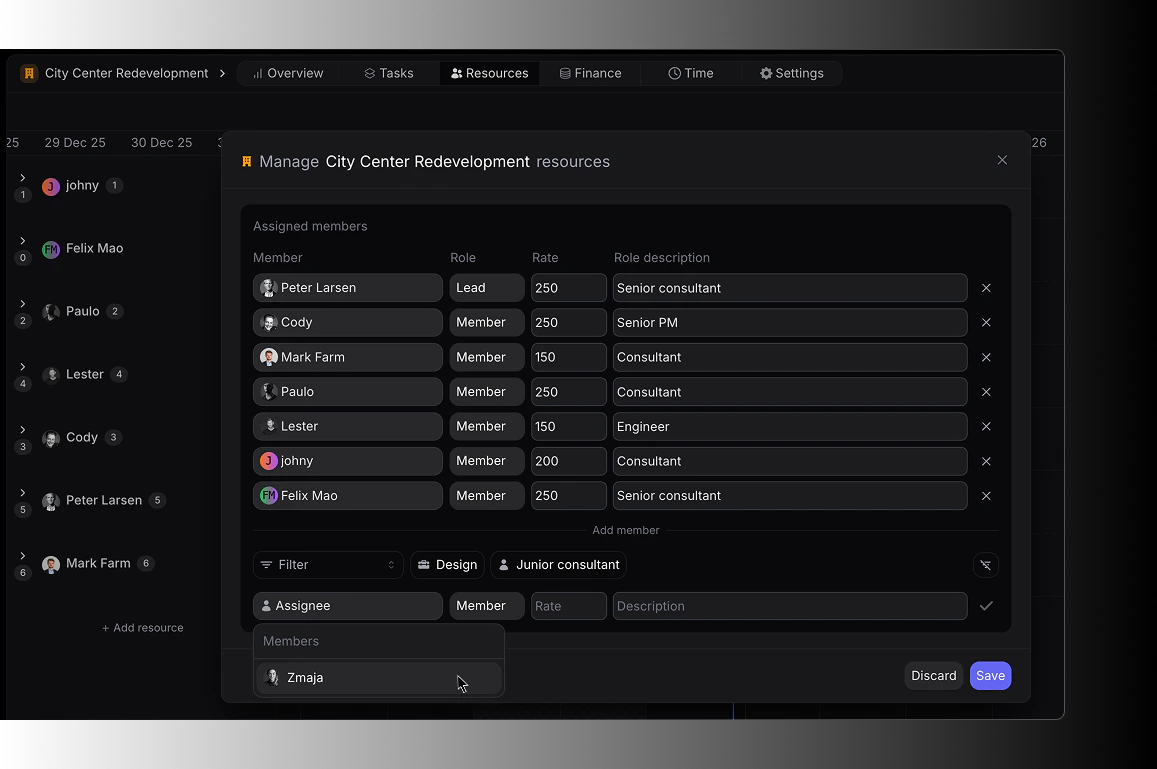Open the Filter dropdown
Image resolution: width=1157 pixels, height=769 pixels.
tap(328, 565)
